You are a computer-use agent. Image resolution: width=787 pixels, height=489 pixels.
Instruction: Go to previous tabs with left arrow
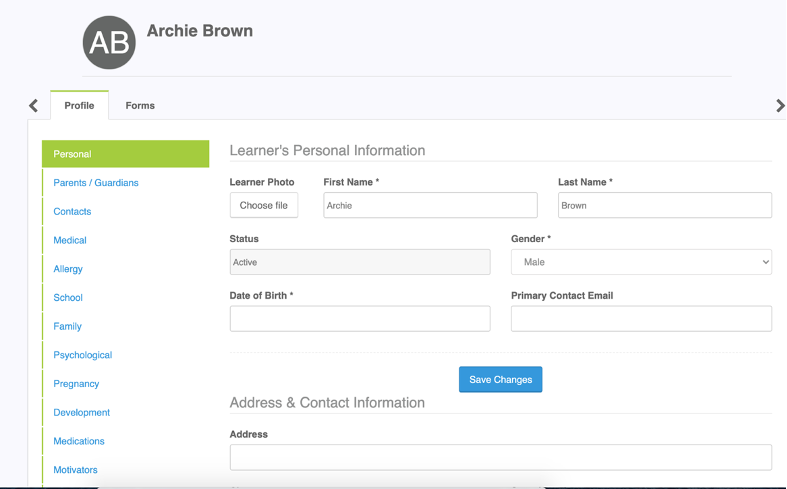pyautogui.click(x=34, y=105)
